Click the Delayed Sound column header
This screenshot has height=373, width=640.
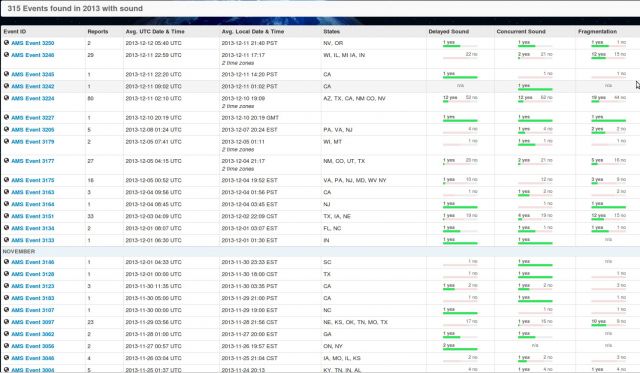tap(449, 31)
